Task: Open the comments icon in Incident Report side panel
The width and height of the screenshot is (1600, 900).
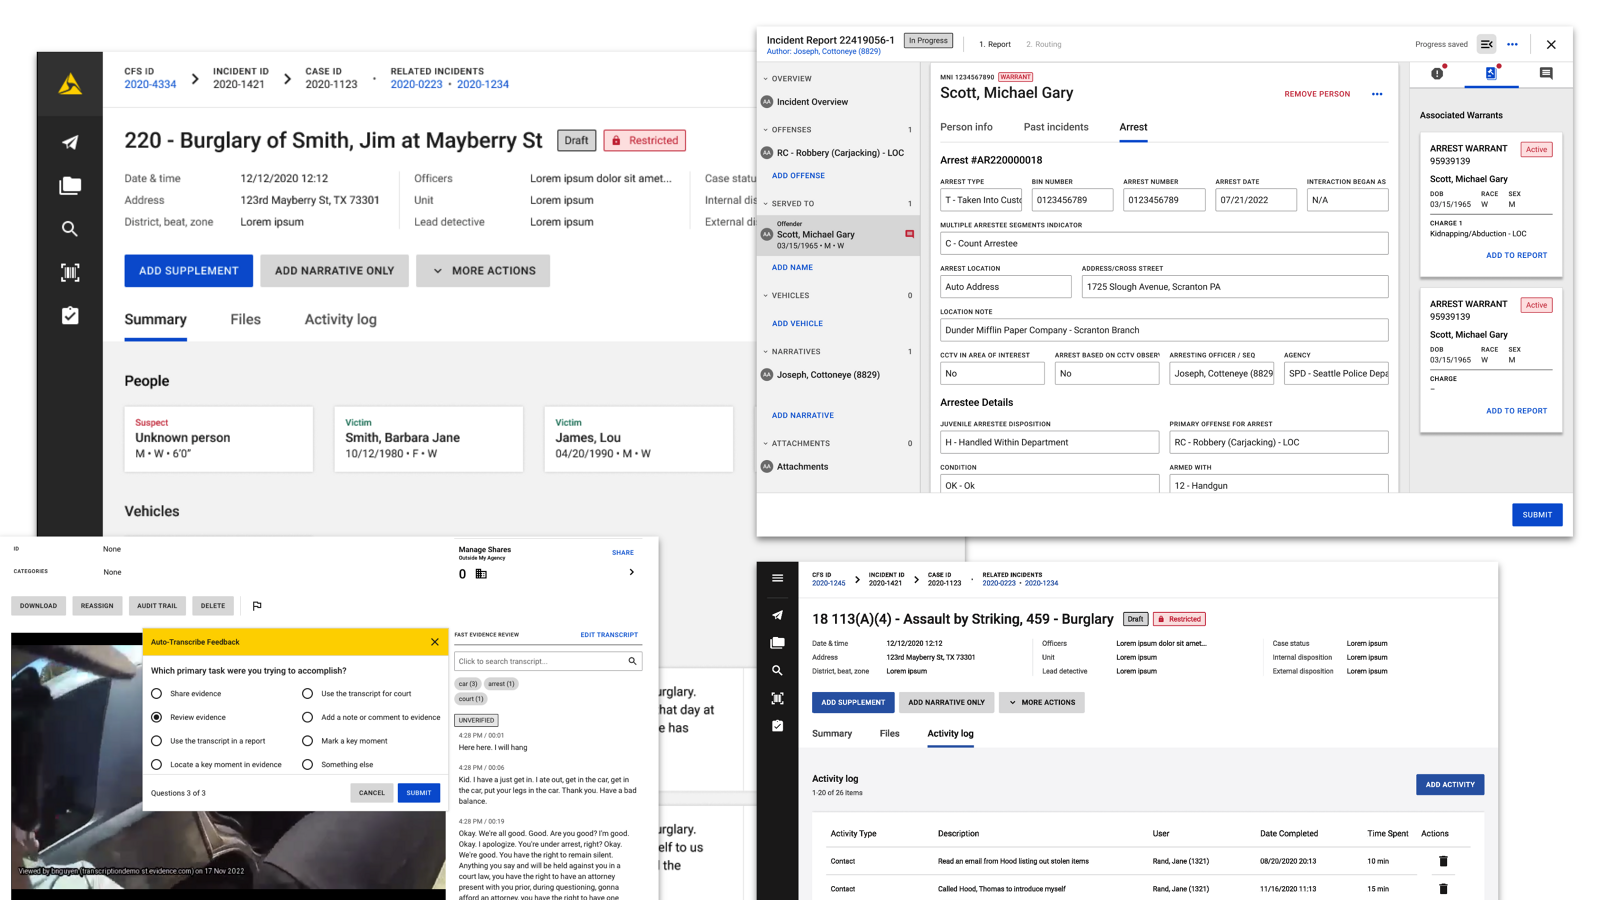Action: tap(1546, 73)
